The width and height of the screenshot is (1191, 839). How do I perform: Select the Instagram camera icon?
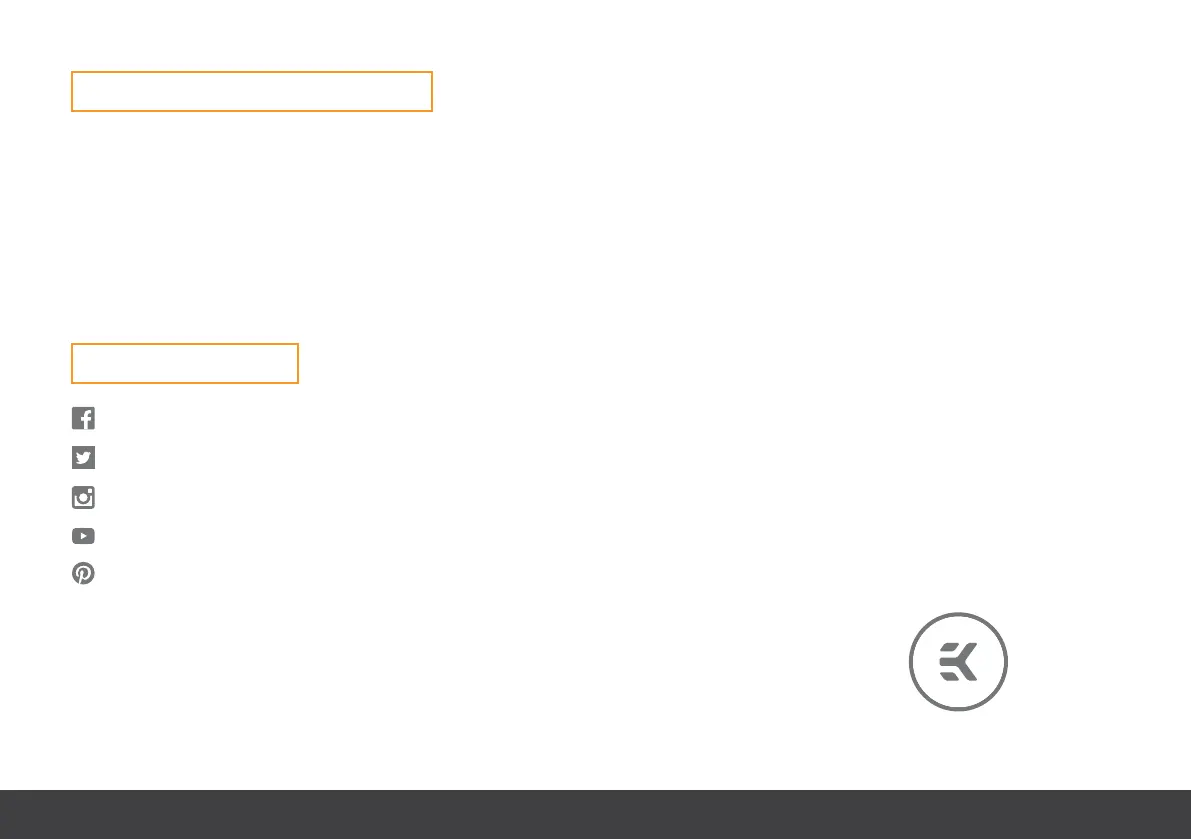[84, 497]
